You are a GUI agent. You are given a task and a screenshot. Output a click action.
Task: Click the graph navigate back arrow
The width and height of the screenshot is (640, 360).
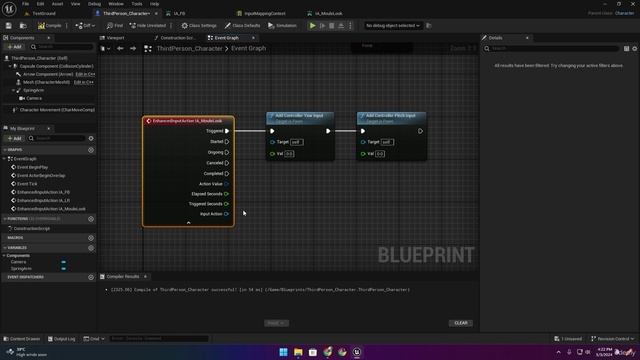tap(120, 49)
